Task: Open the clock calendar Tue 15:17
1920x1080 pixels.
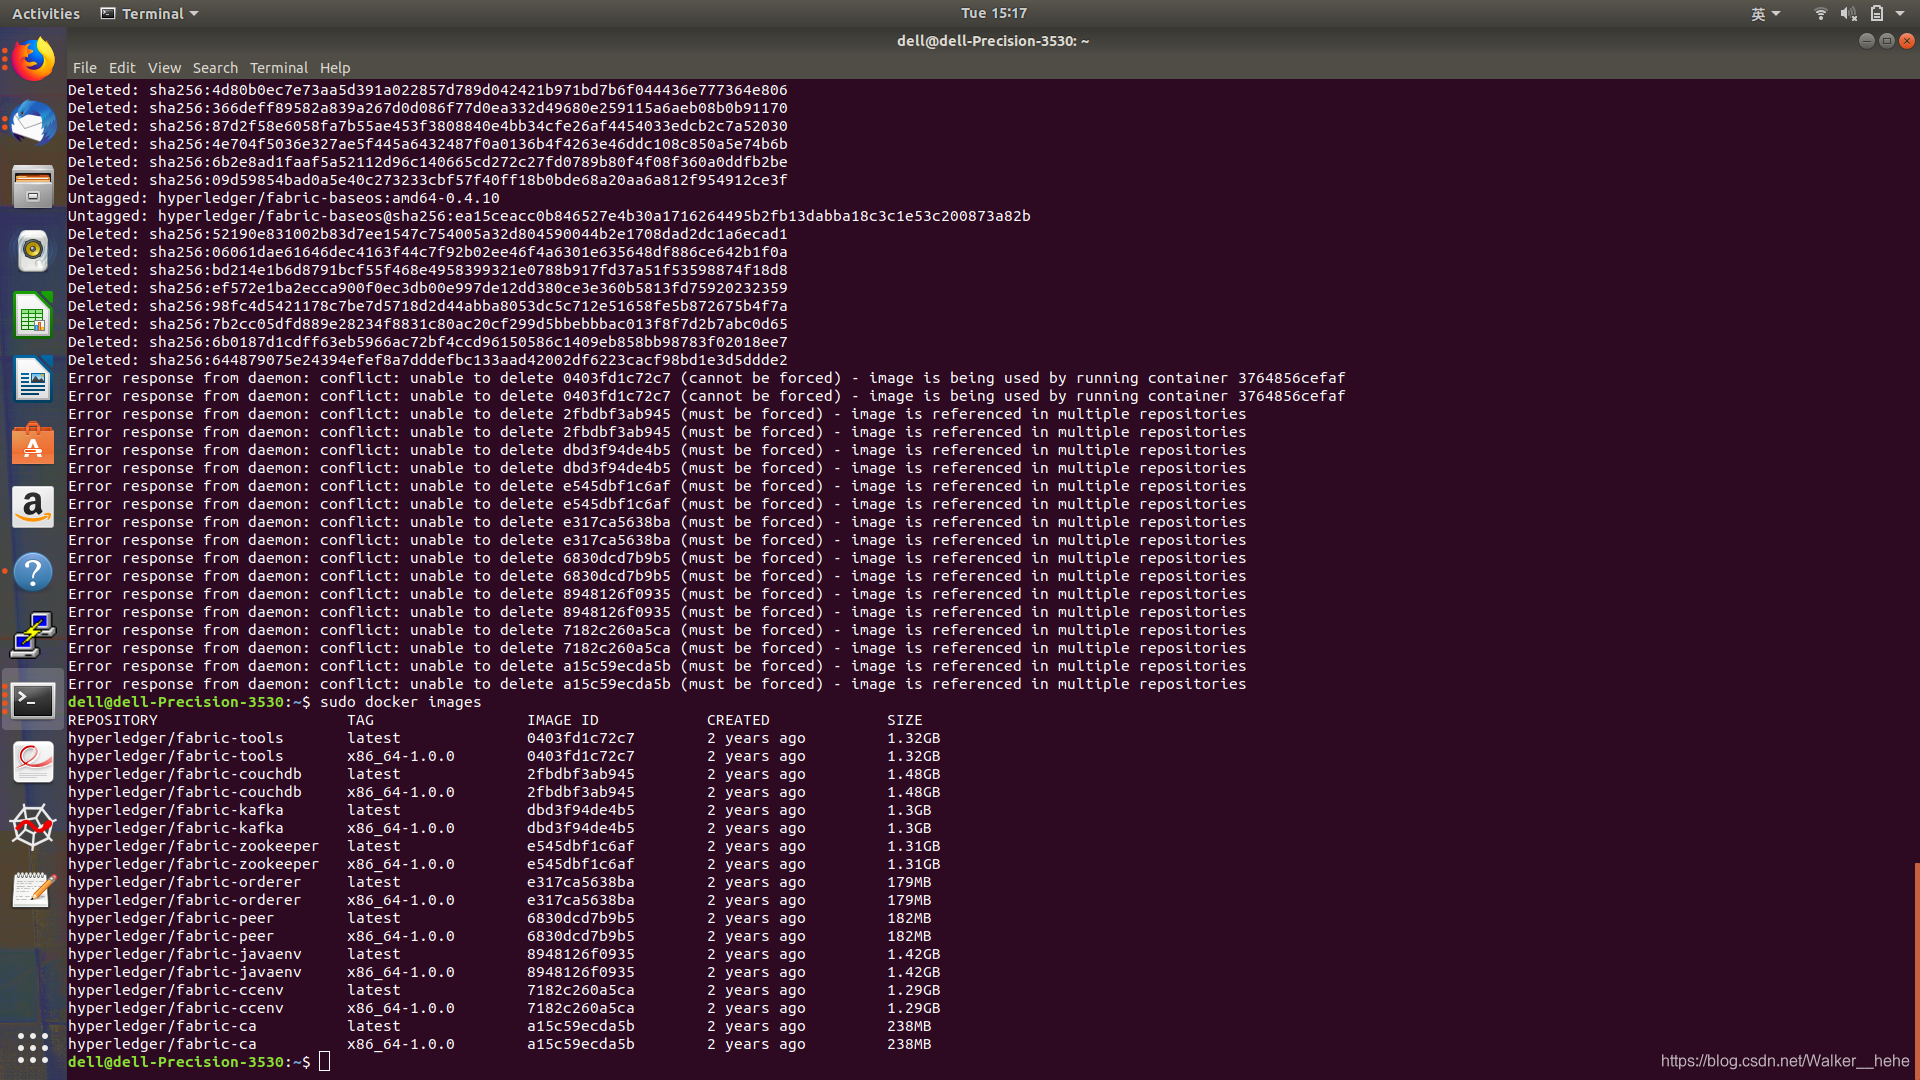Action: pos(994,13)
